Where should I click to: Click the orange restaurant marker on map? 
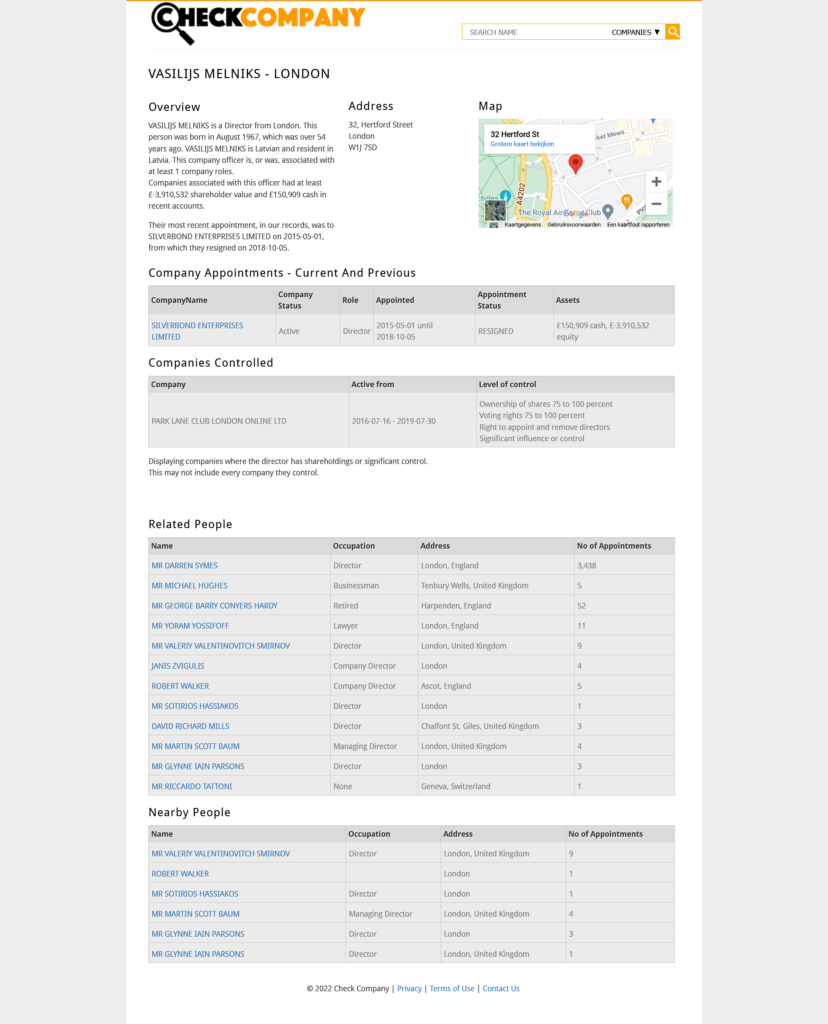(626, 201)
